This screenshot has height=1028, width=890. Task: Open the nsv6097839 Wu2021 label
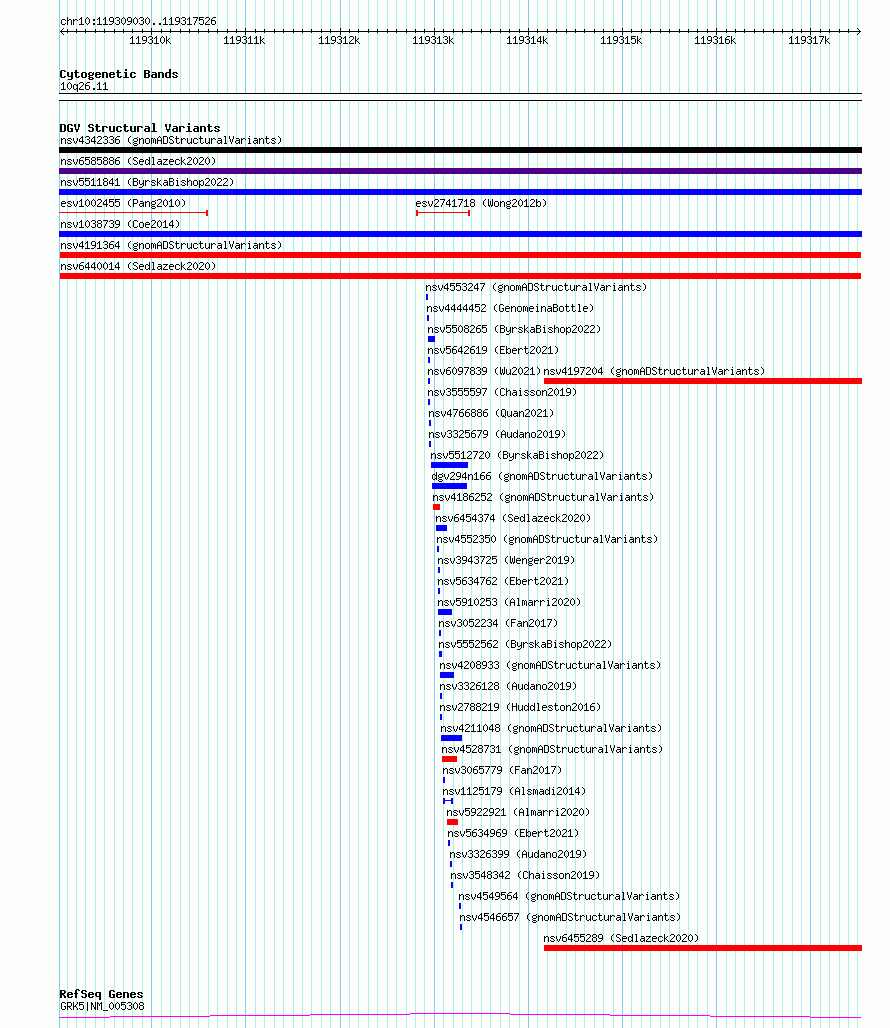(484, 371)
